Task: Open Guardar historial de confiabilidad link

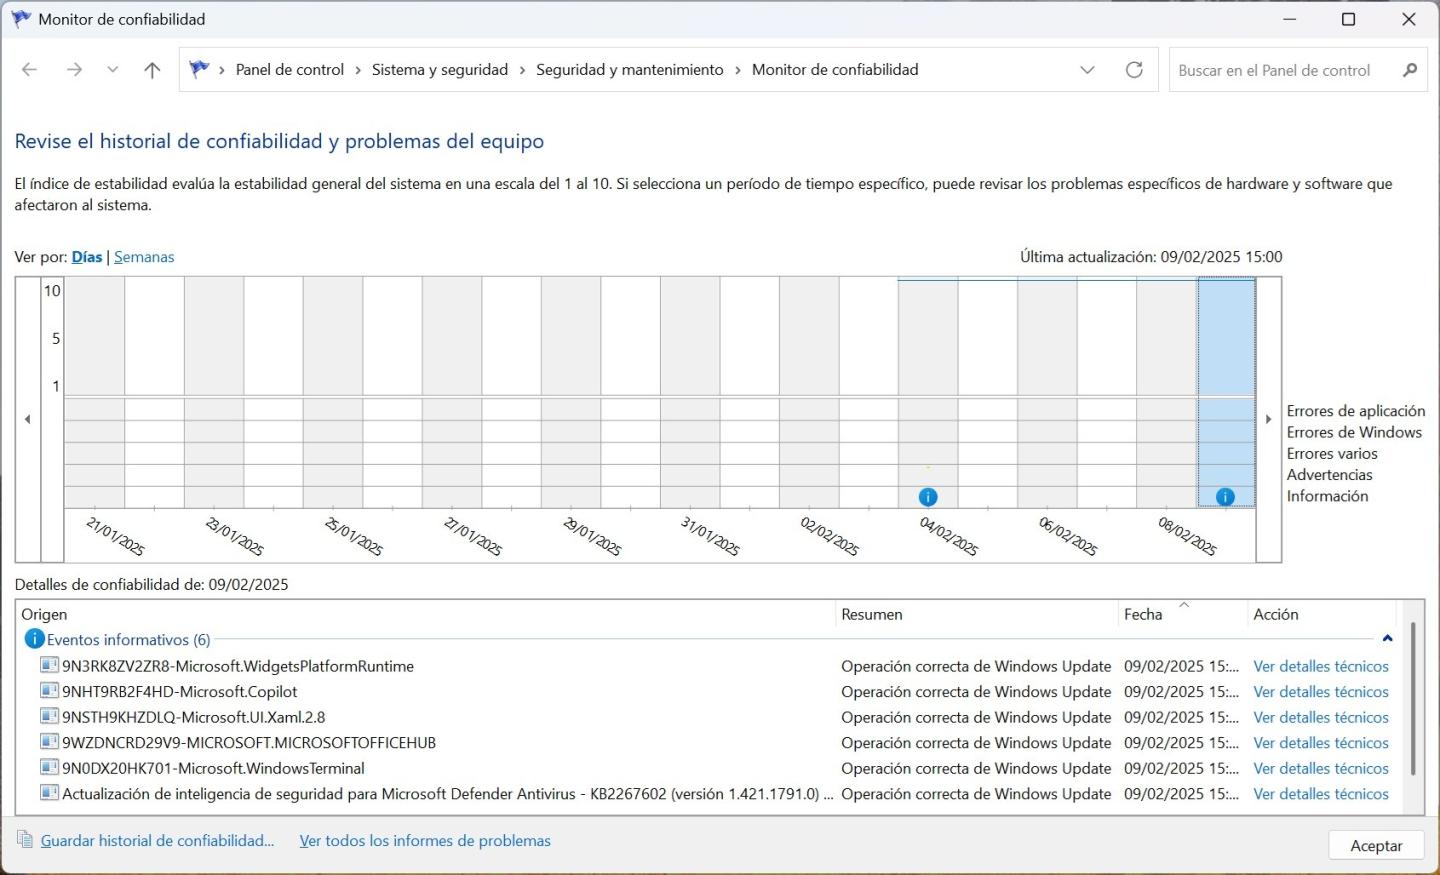Action: point(157,841)
